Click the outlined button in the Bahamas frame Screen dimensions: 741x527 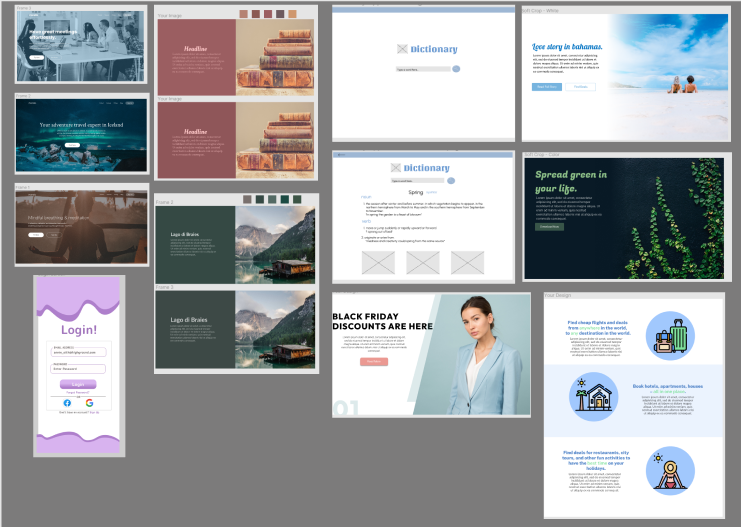(x=580, y=87)
